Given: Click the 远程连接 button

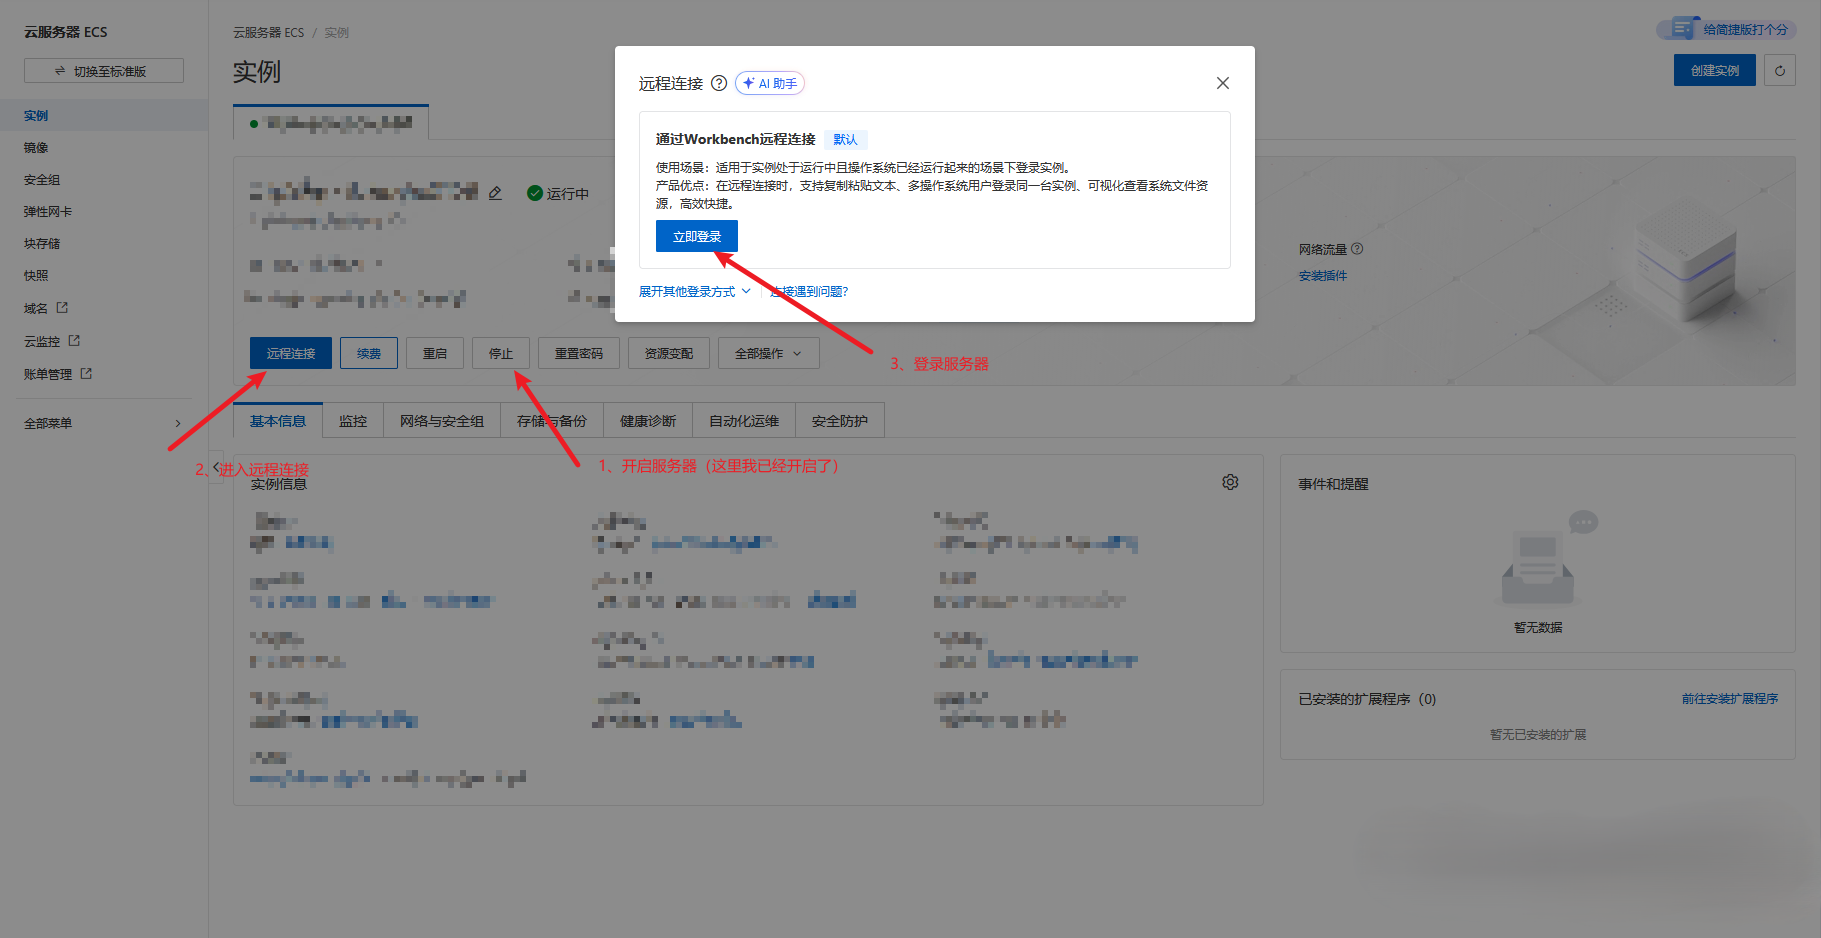Looking at the screenshot, I should pos(291,353).
